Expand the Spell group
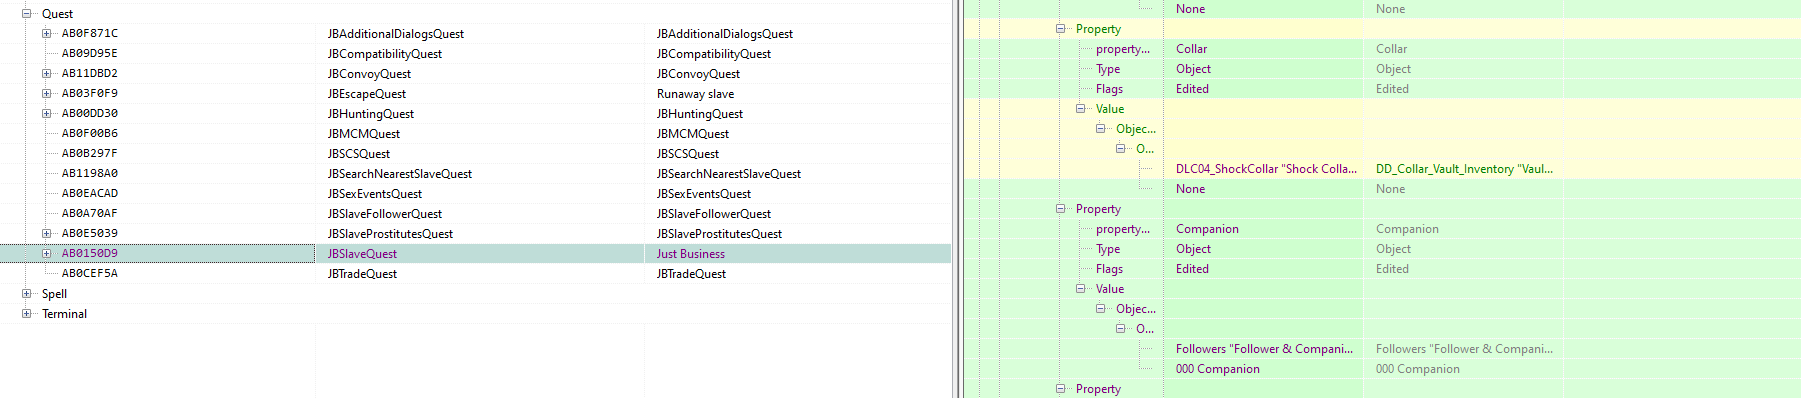Screen dimensions: 1801x398 [x=27, y=294]
